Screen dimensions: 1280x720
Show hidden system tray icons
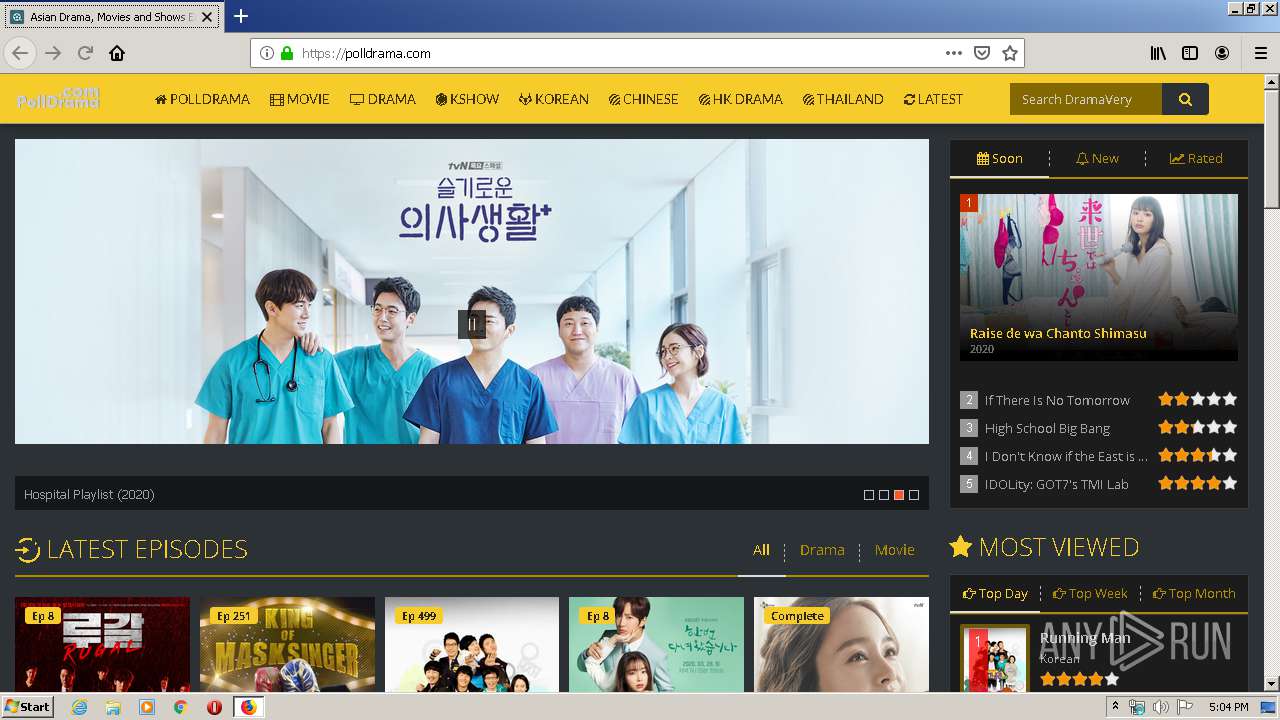coord(1115,707)
